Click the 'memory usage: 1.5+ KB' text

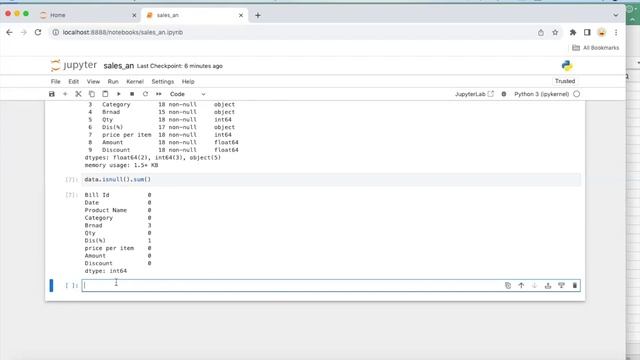pos(121,165)
